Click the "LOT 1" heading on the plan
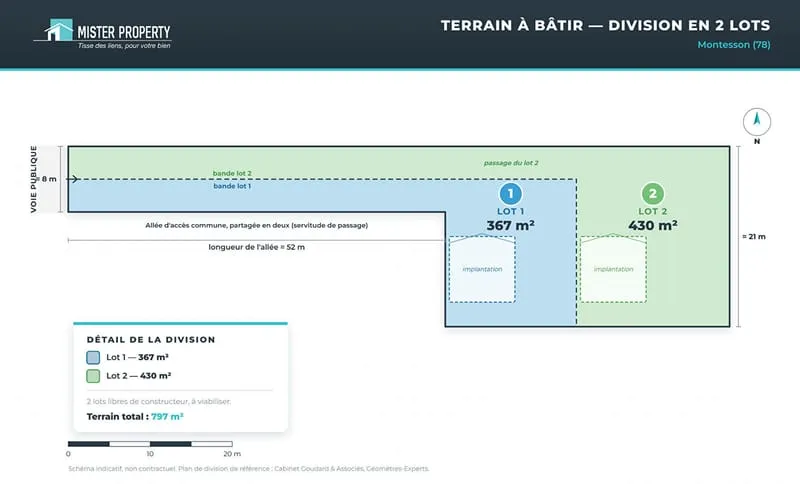 pyautogui.click(x=510, y=211)
